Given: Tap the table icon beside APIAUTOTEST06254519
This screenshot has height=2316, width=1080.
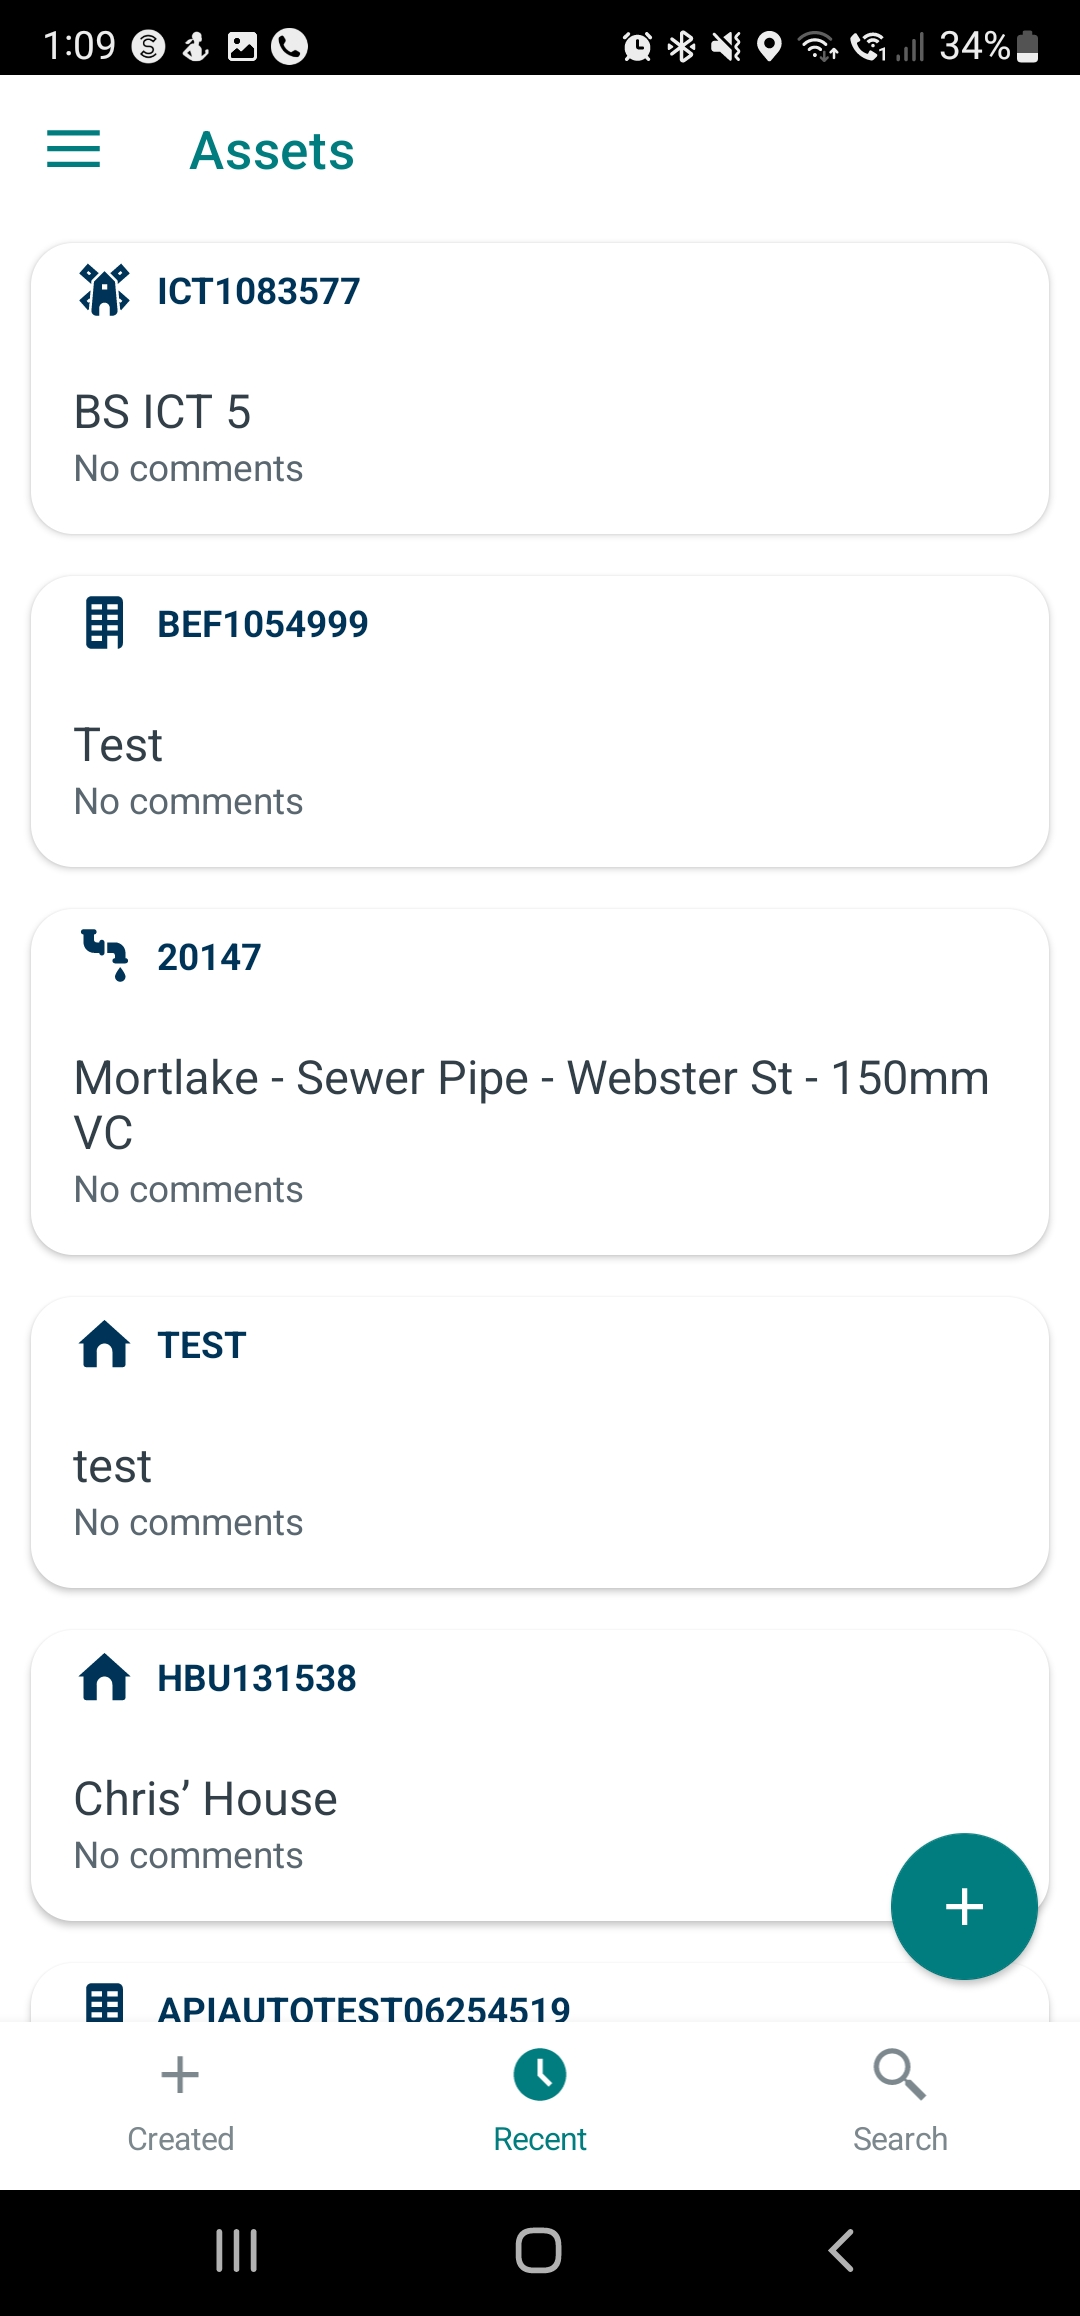Looking at the screenshot, I should coord(104,2002).
